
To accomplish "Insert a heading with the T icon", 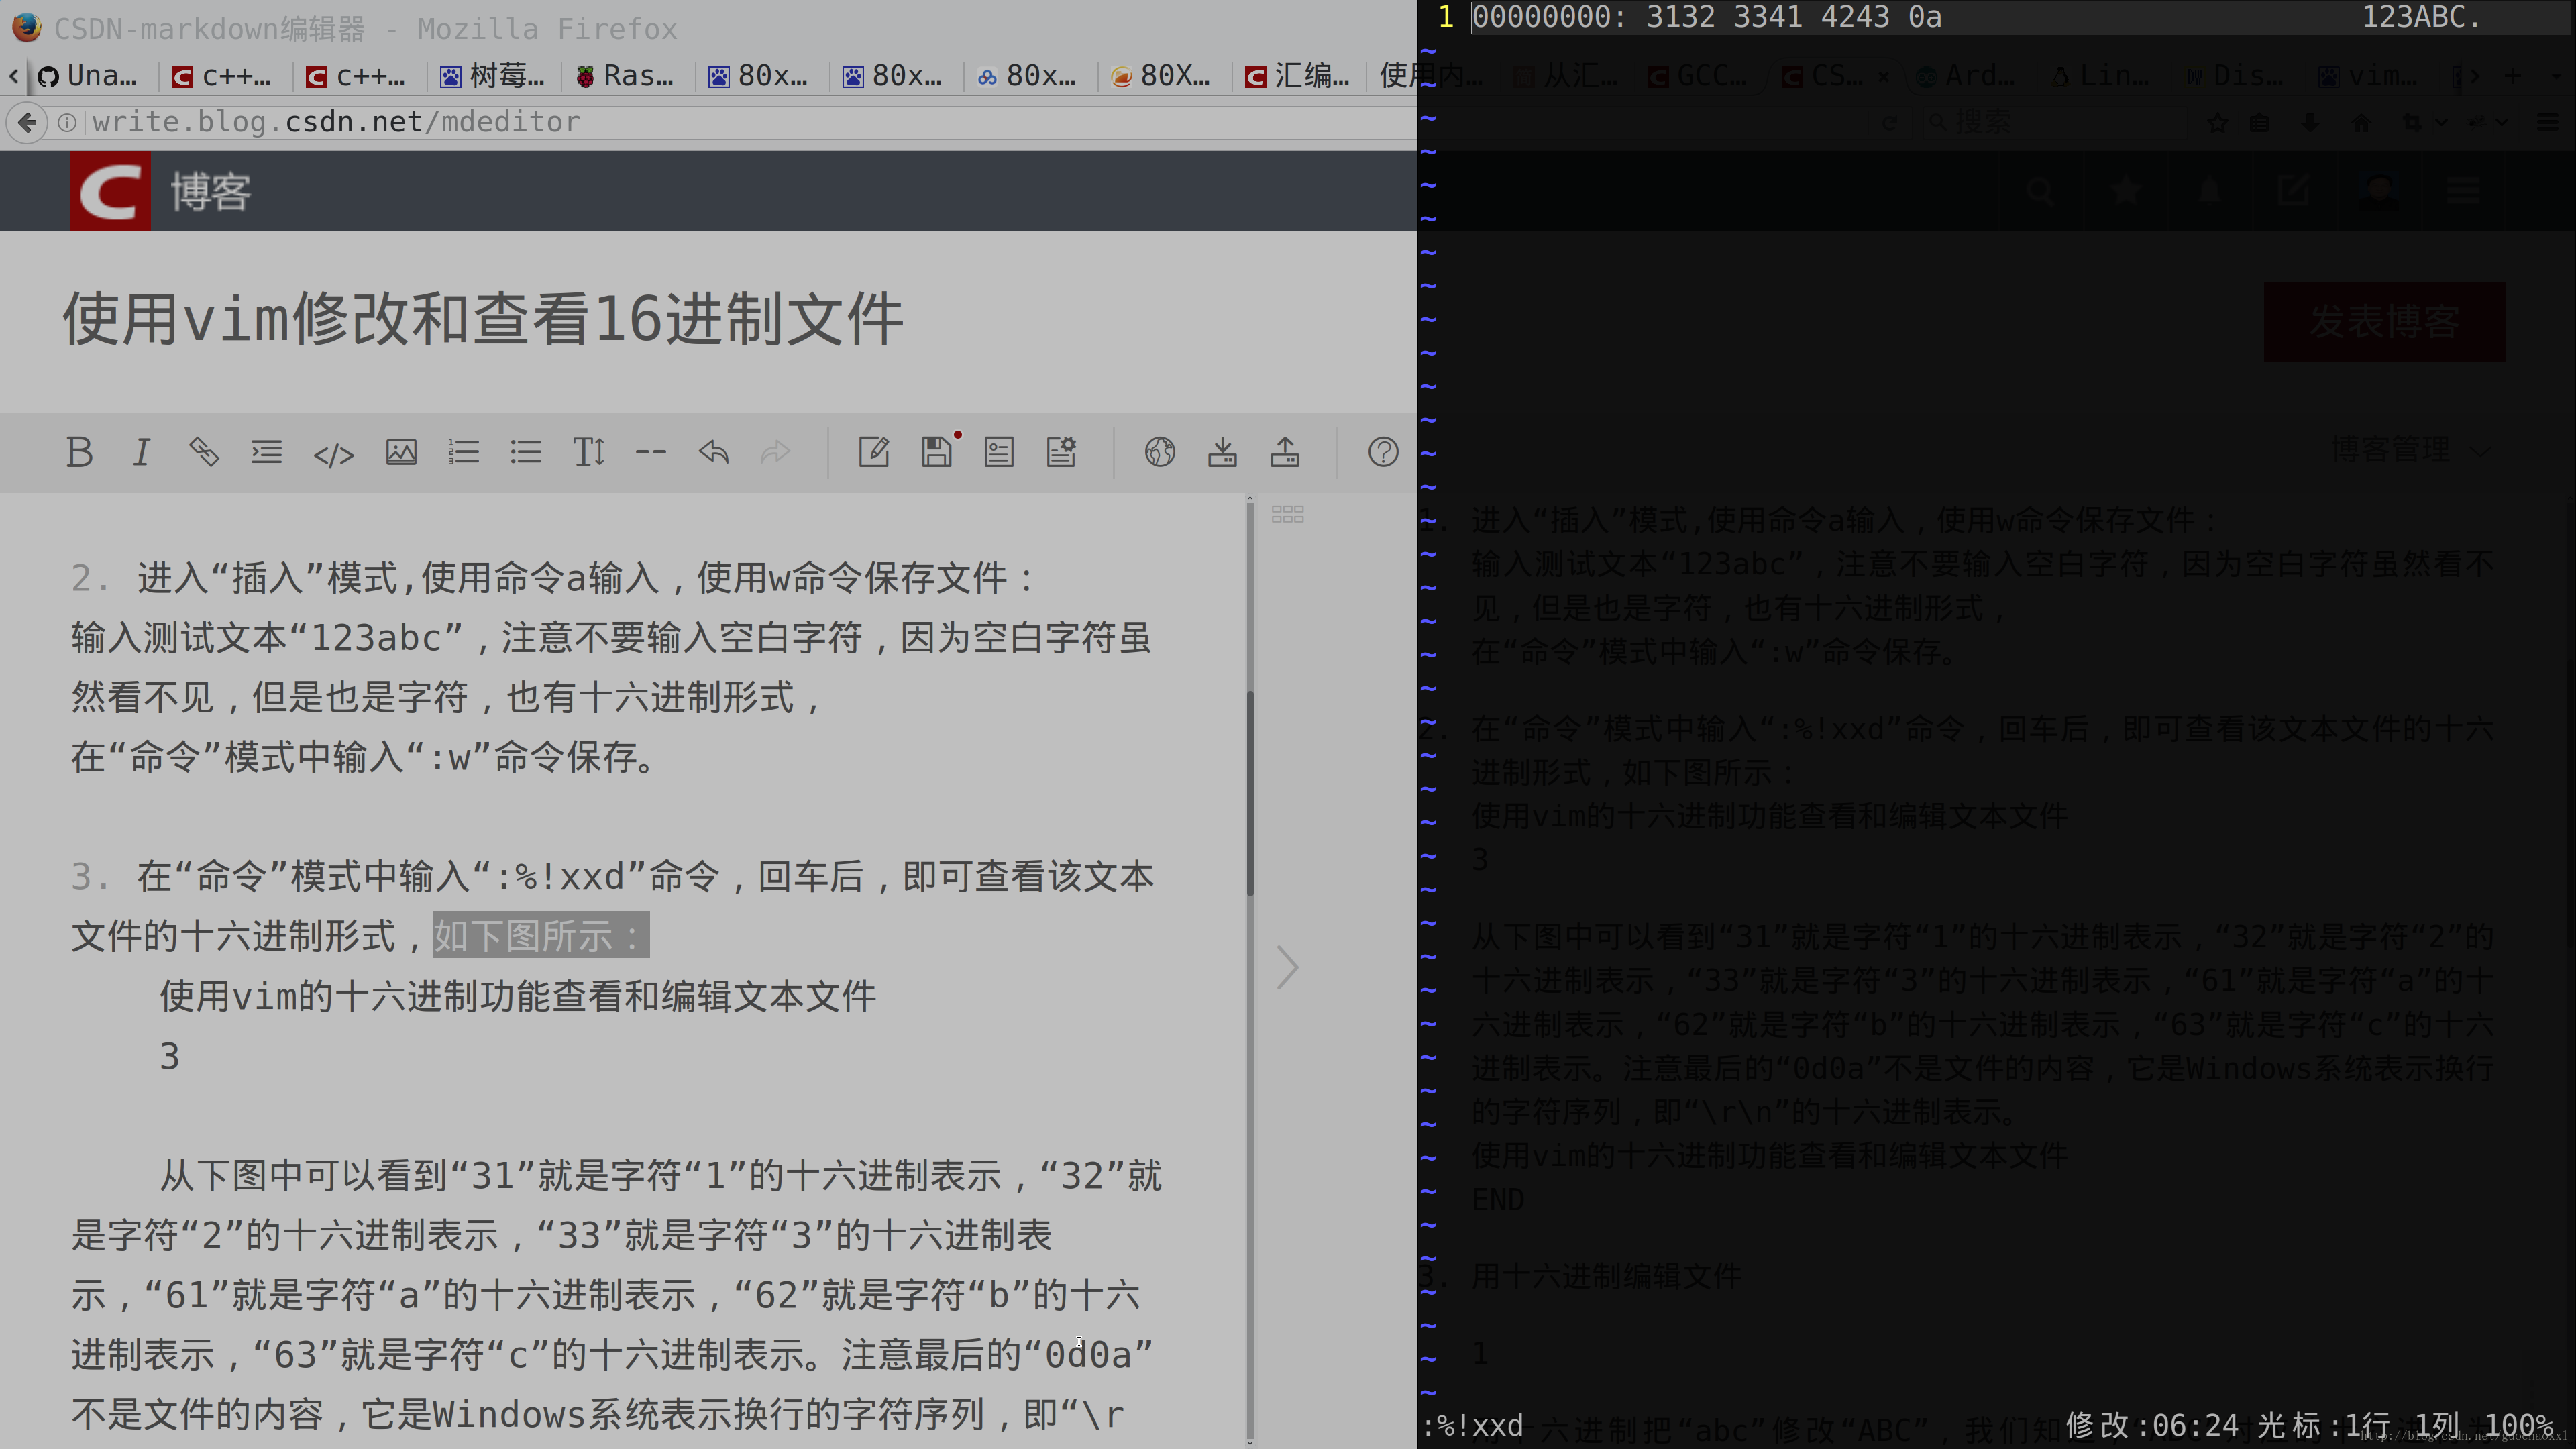I will coord(588,452).
